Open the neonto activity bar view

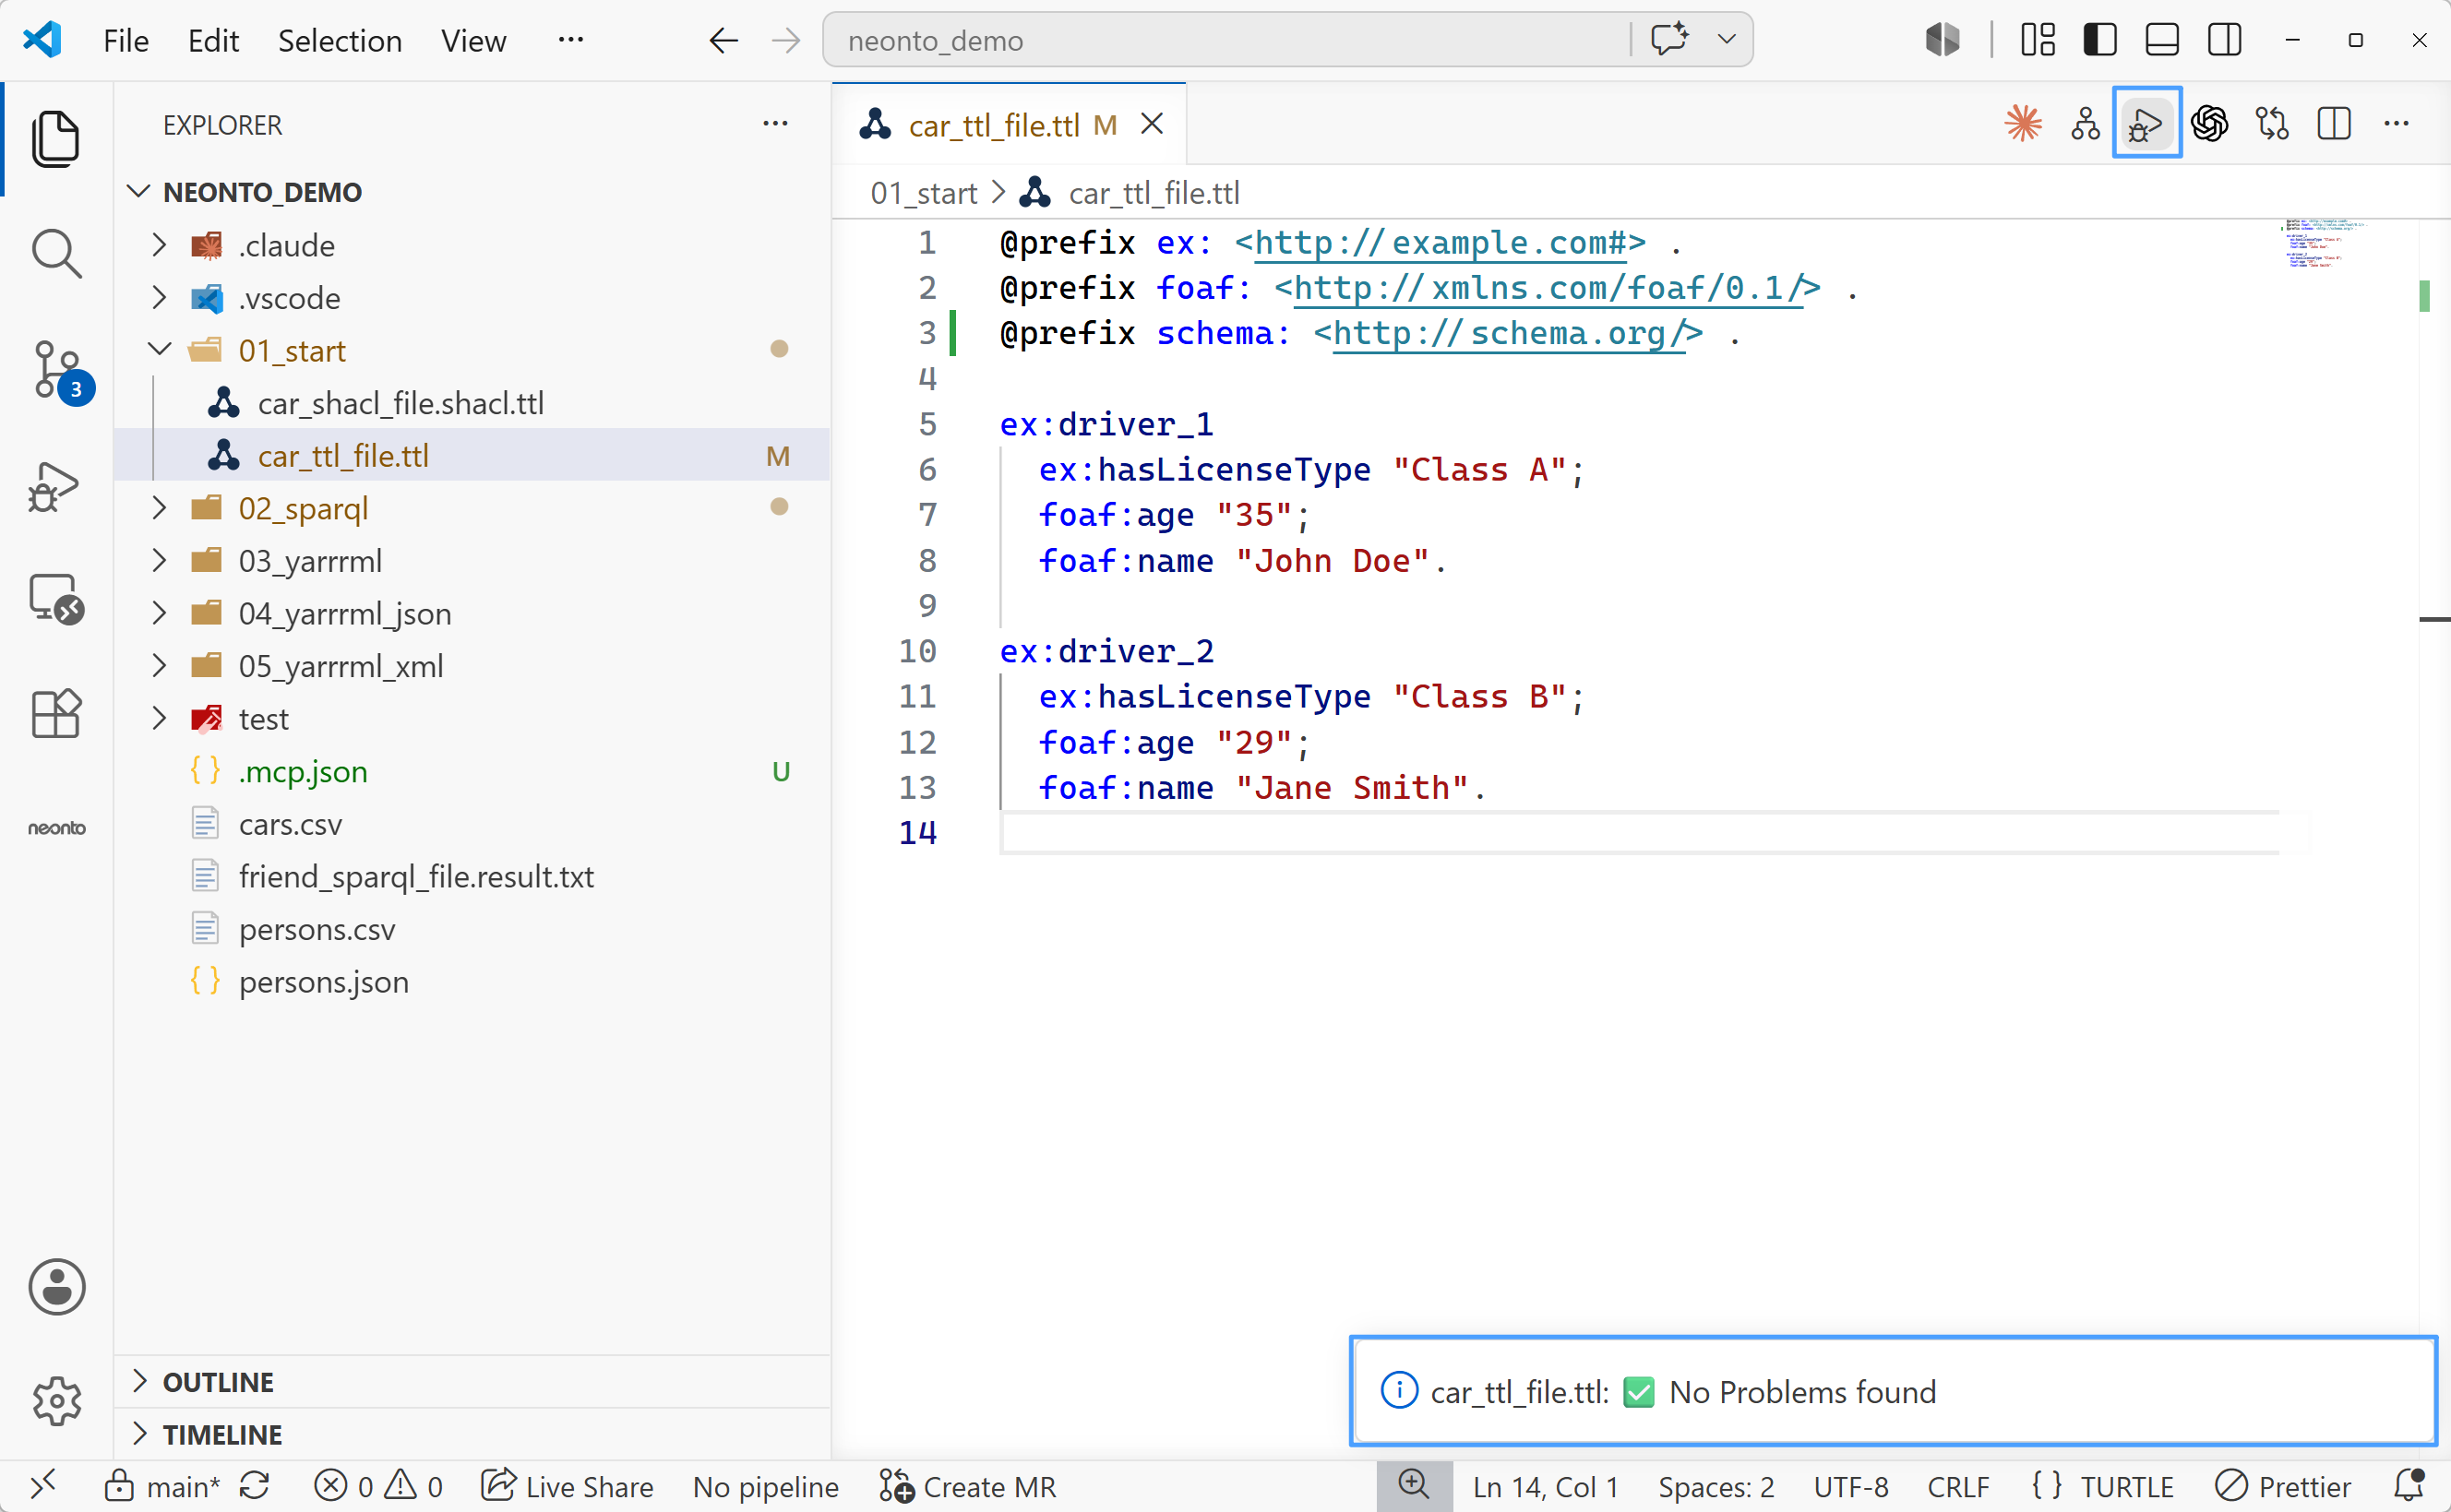coord(56,828)
